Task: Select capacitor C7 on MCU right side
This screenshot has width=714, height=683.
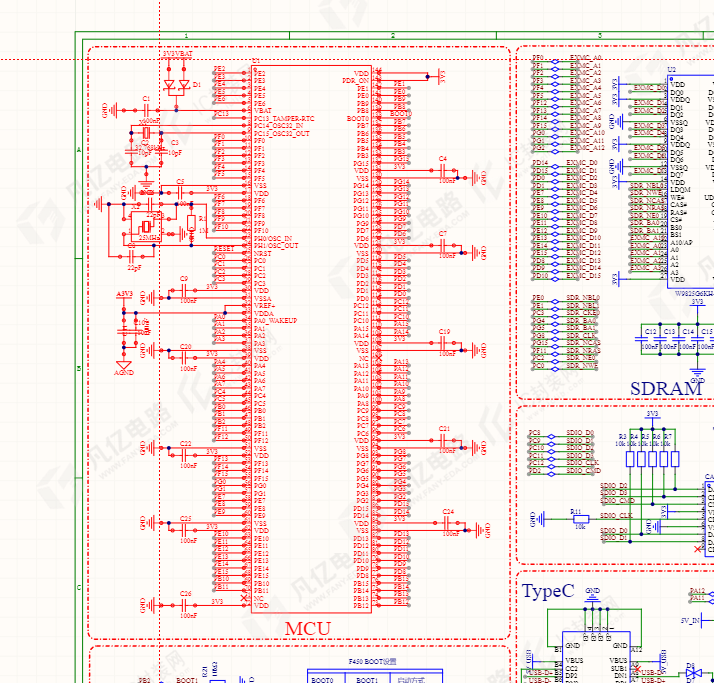Action: pyautogui.click(x=443, y=246)
